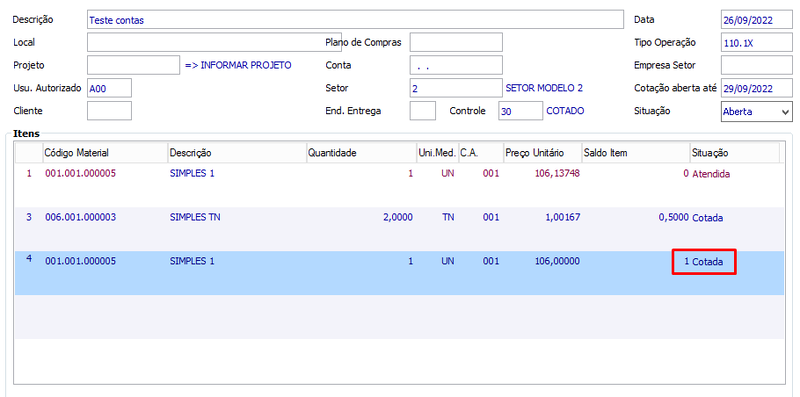Screen dimensions: 800x397
Task: Click the Situação column header in grid
Action: [735, 153]
